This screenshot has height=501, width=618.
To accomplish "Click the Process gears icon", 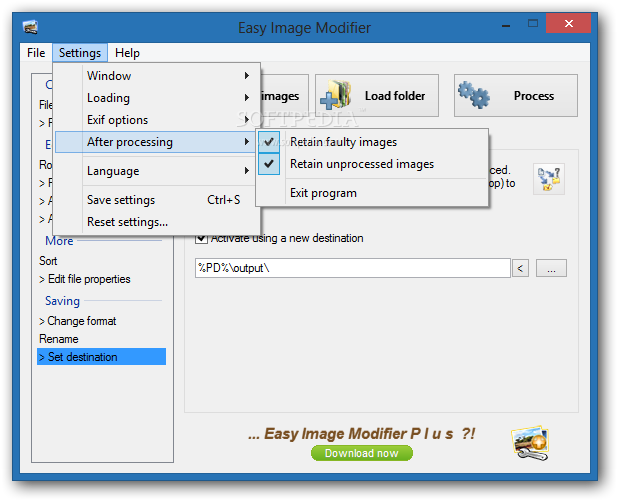I will click(474, 95).
